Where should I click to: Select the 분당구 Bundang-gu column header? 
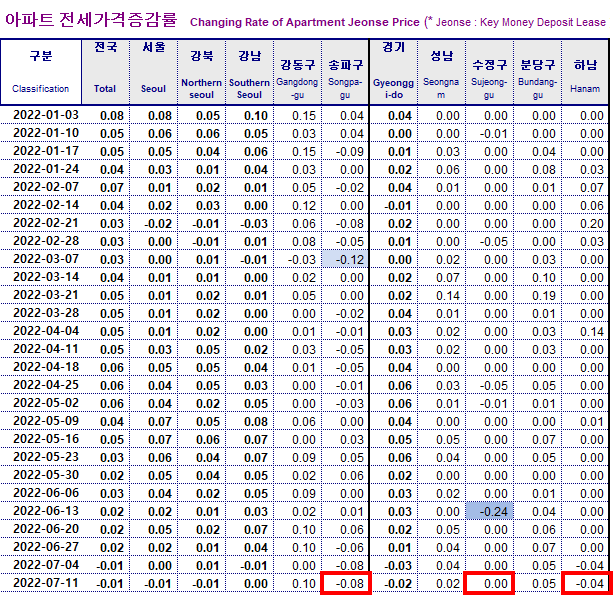[538, 72]
